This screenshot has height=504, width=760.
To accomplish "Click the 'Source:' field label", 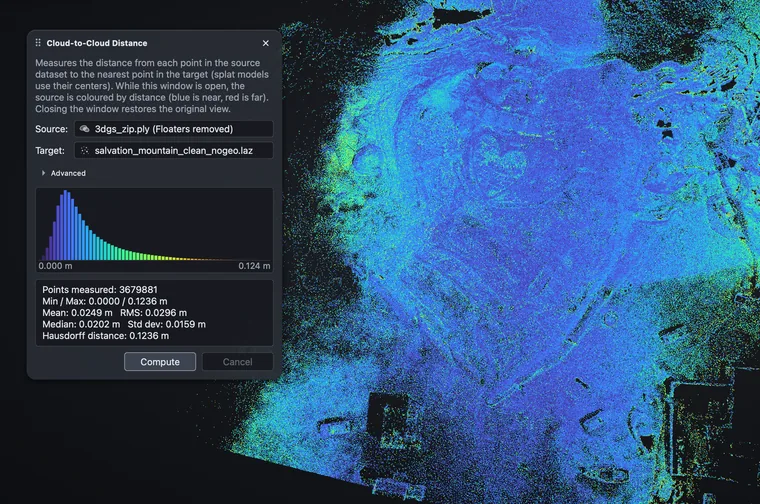I will [51, 129].
